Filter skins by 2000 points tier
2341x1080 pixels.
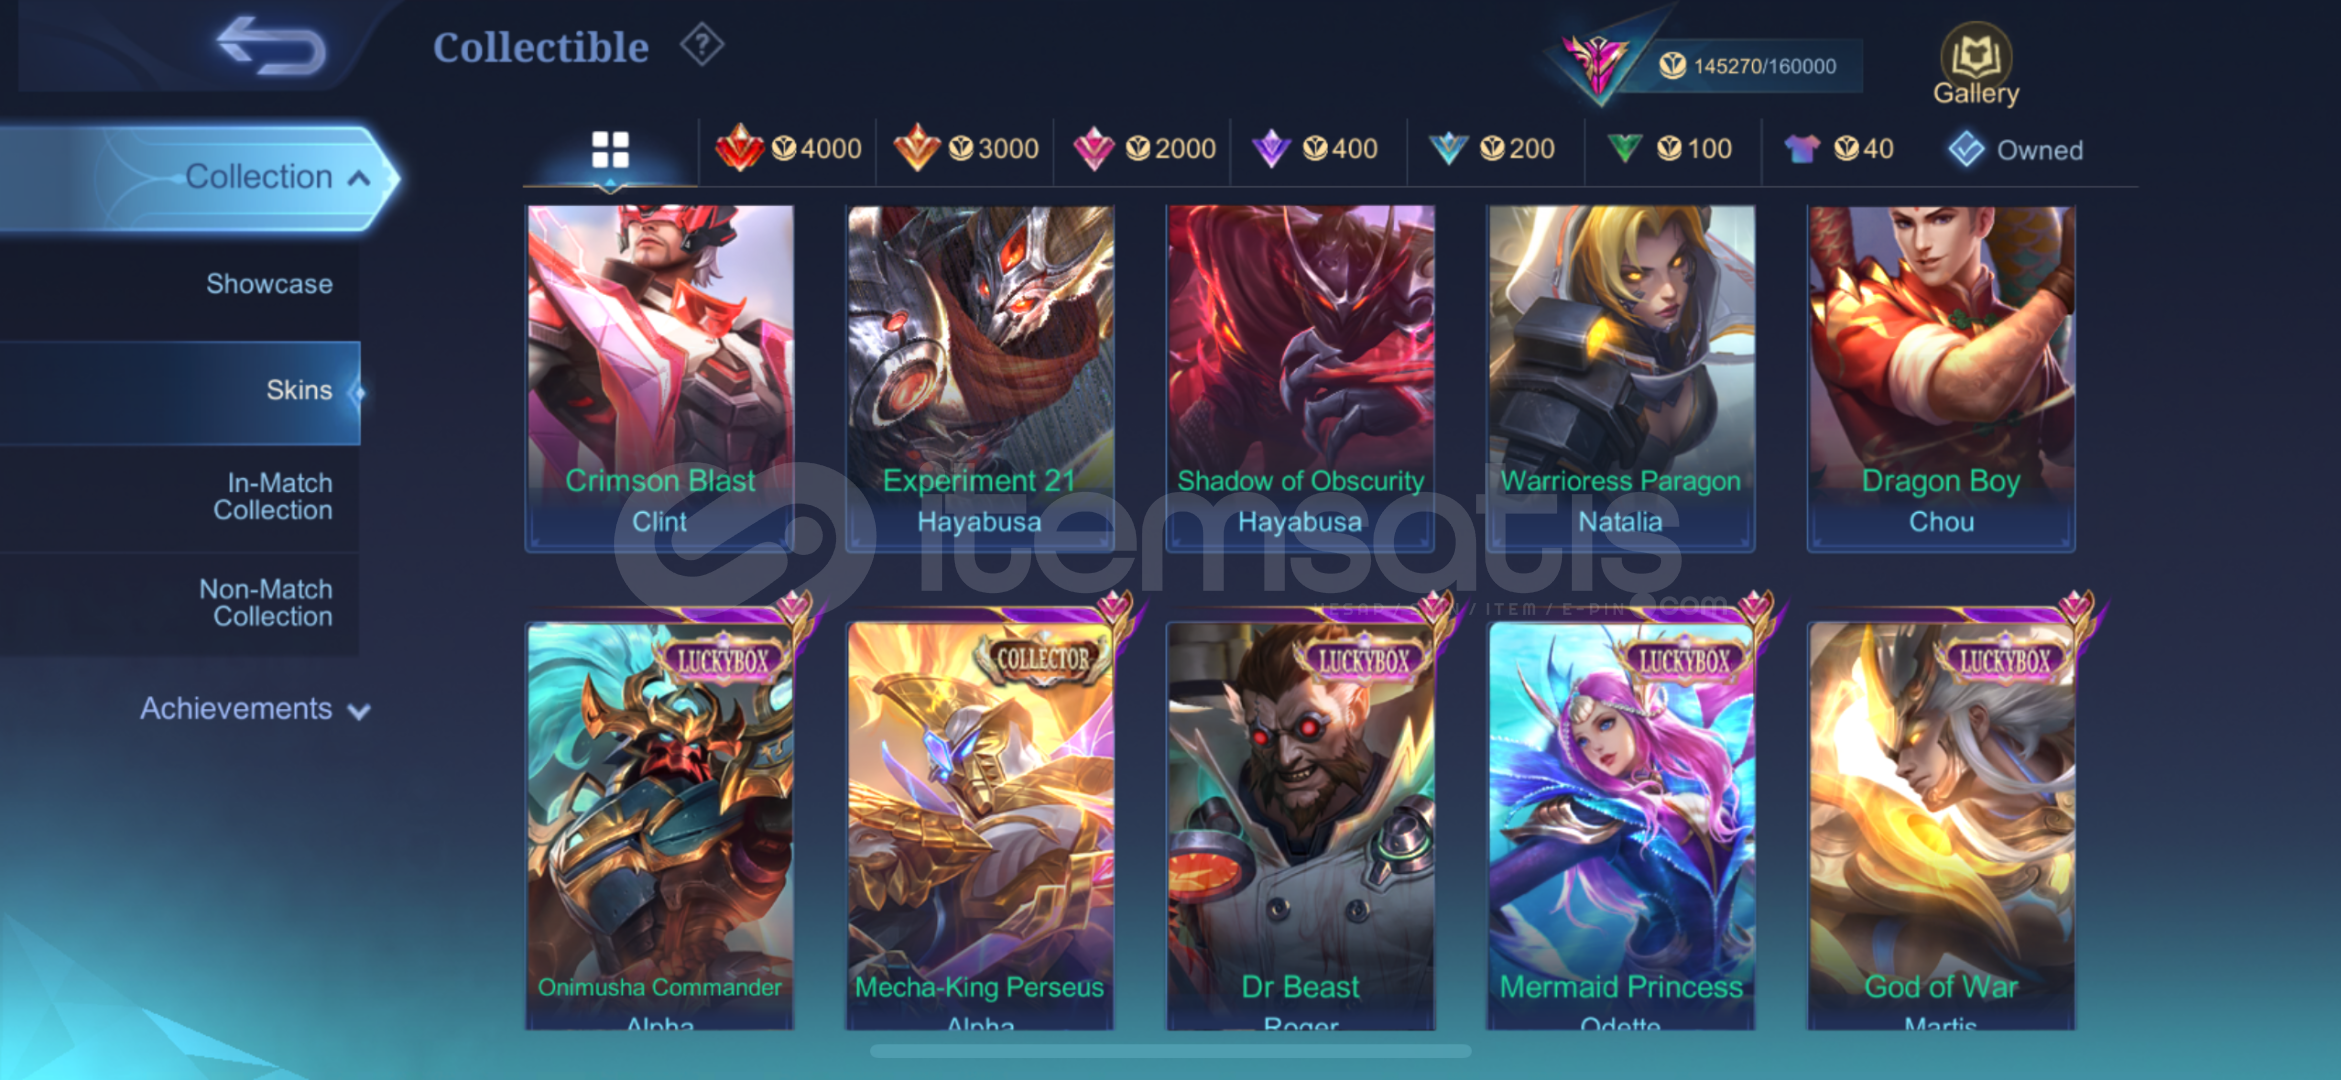[x=1144, y=149]
